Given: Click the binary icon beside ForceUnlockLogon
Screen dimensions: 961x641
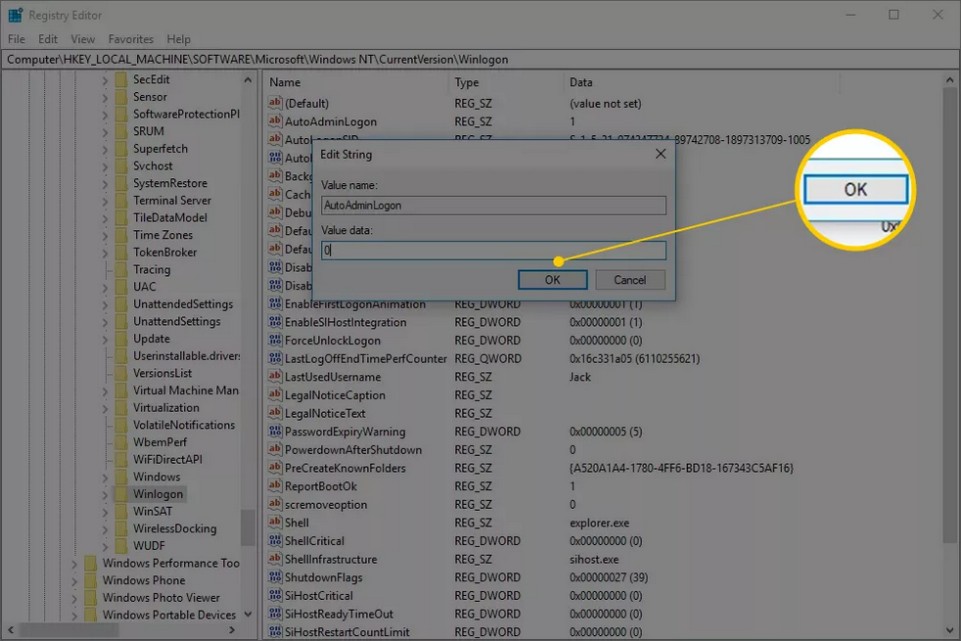Looking at the screenshot, I should (x=275, y=340).
